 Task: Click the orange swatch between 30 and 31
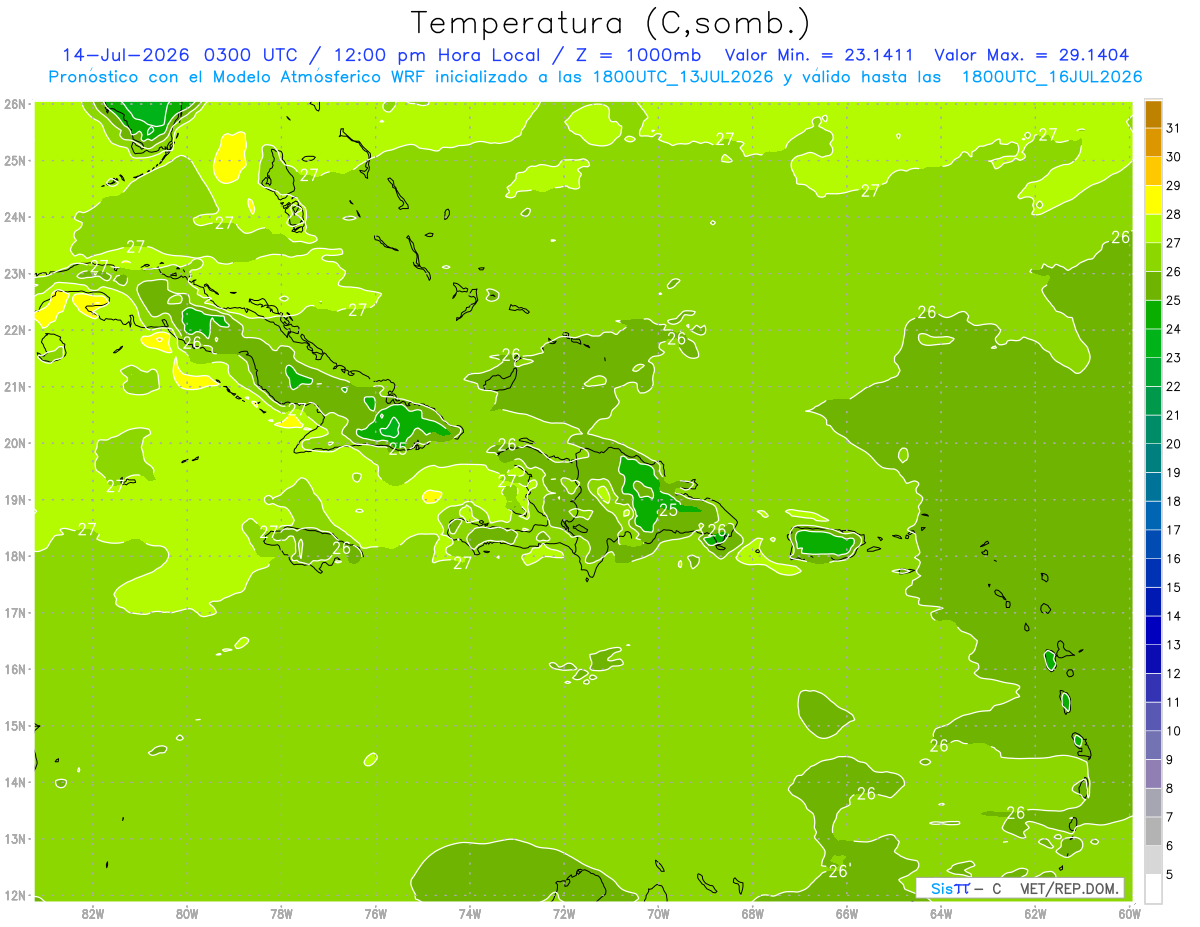(1153, 142)
